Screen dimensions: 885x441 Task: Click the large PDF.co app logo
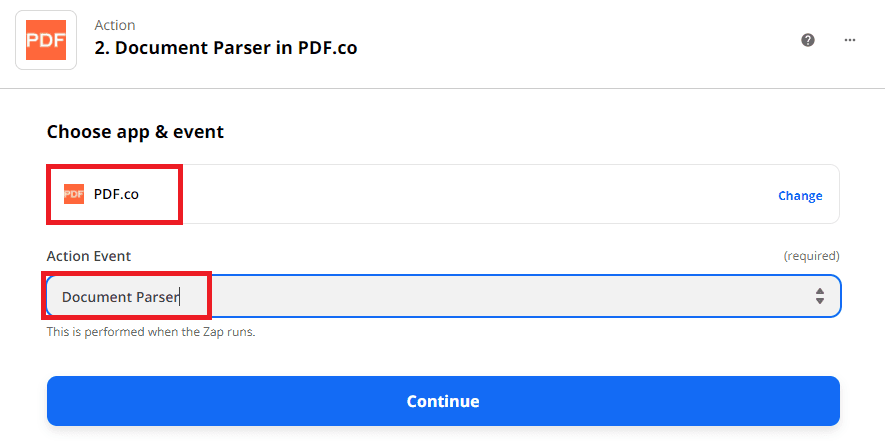tap(46, 39)
